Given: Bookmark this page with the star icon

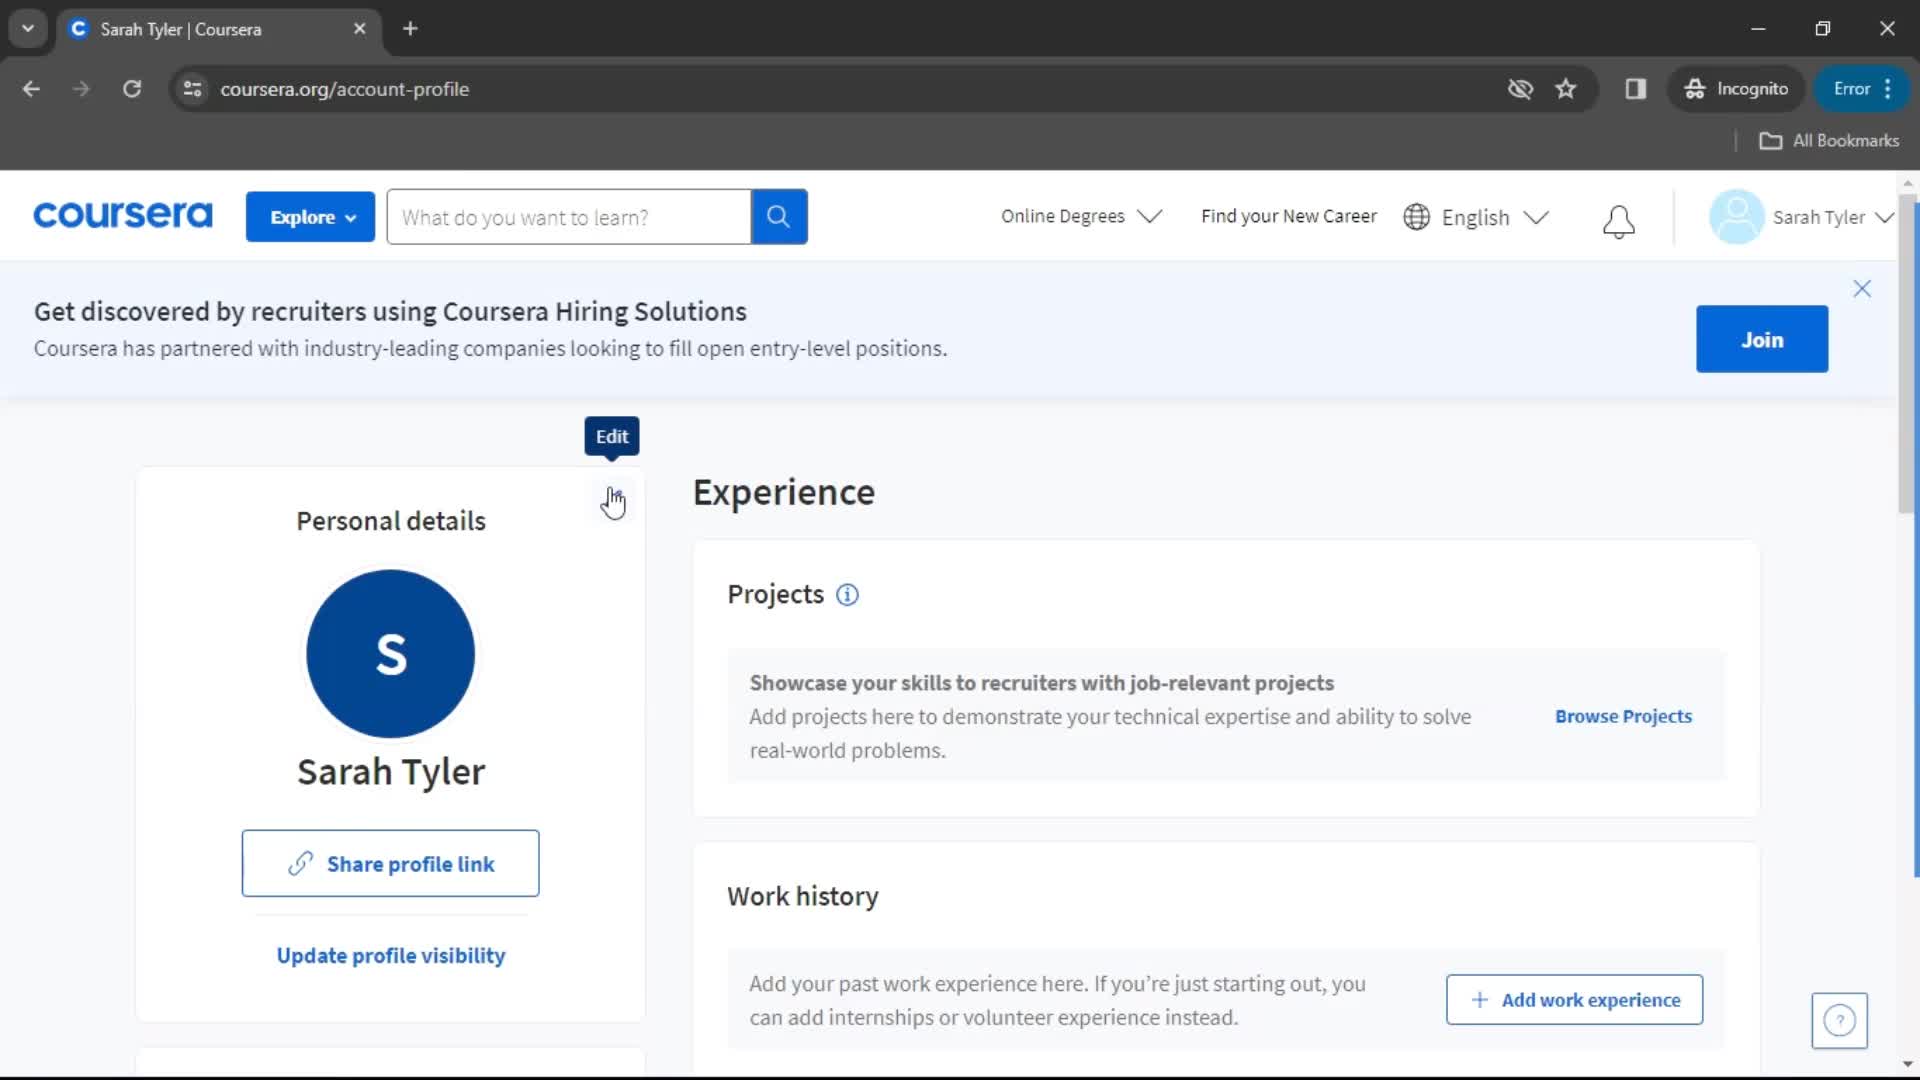Looking at the screenshot, I should click(1566, 89).
